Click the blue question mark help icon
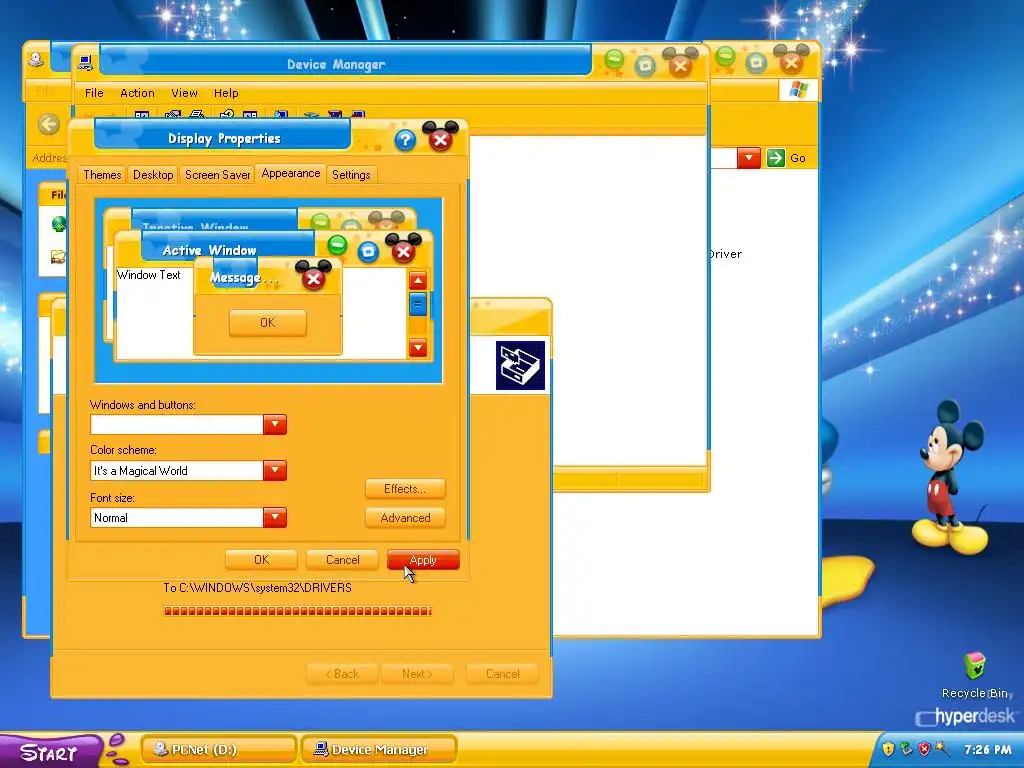 tap(405, 140)
